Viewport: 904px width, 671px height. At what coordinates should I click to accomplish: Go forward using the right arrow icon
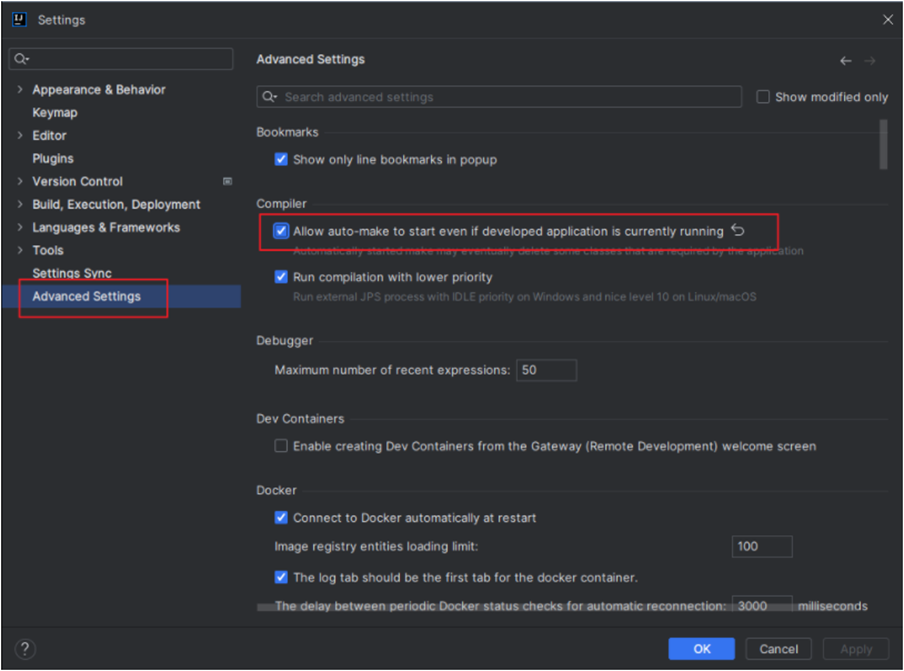pyautogui.click(x=870, y=61)
